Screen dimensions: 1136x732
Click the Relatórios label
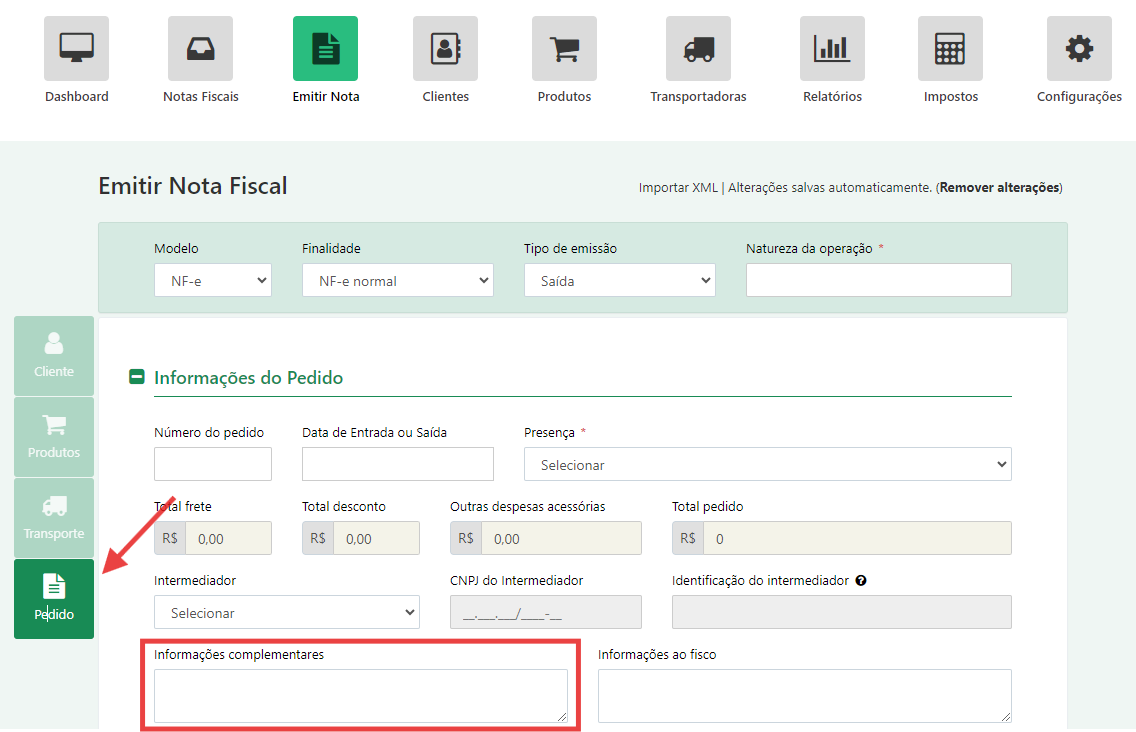(x=832, y=96)
